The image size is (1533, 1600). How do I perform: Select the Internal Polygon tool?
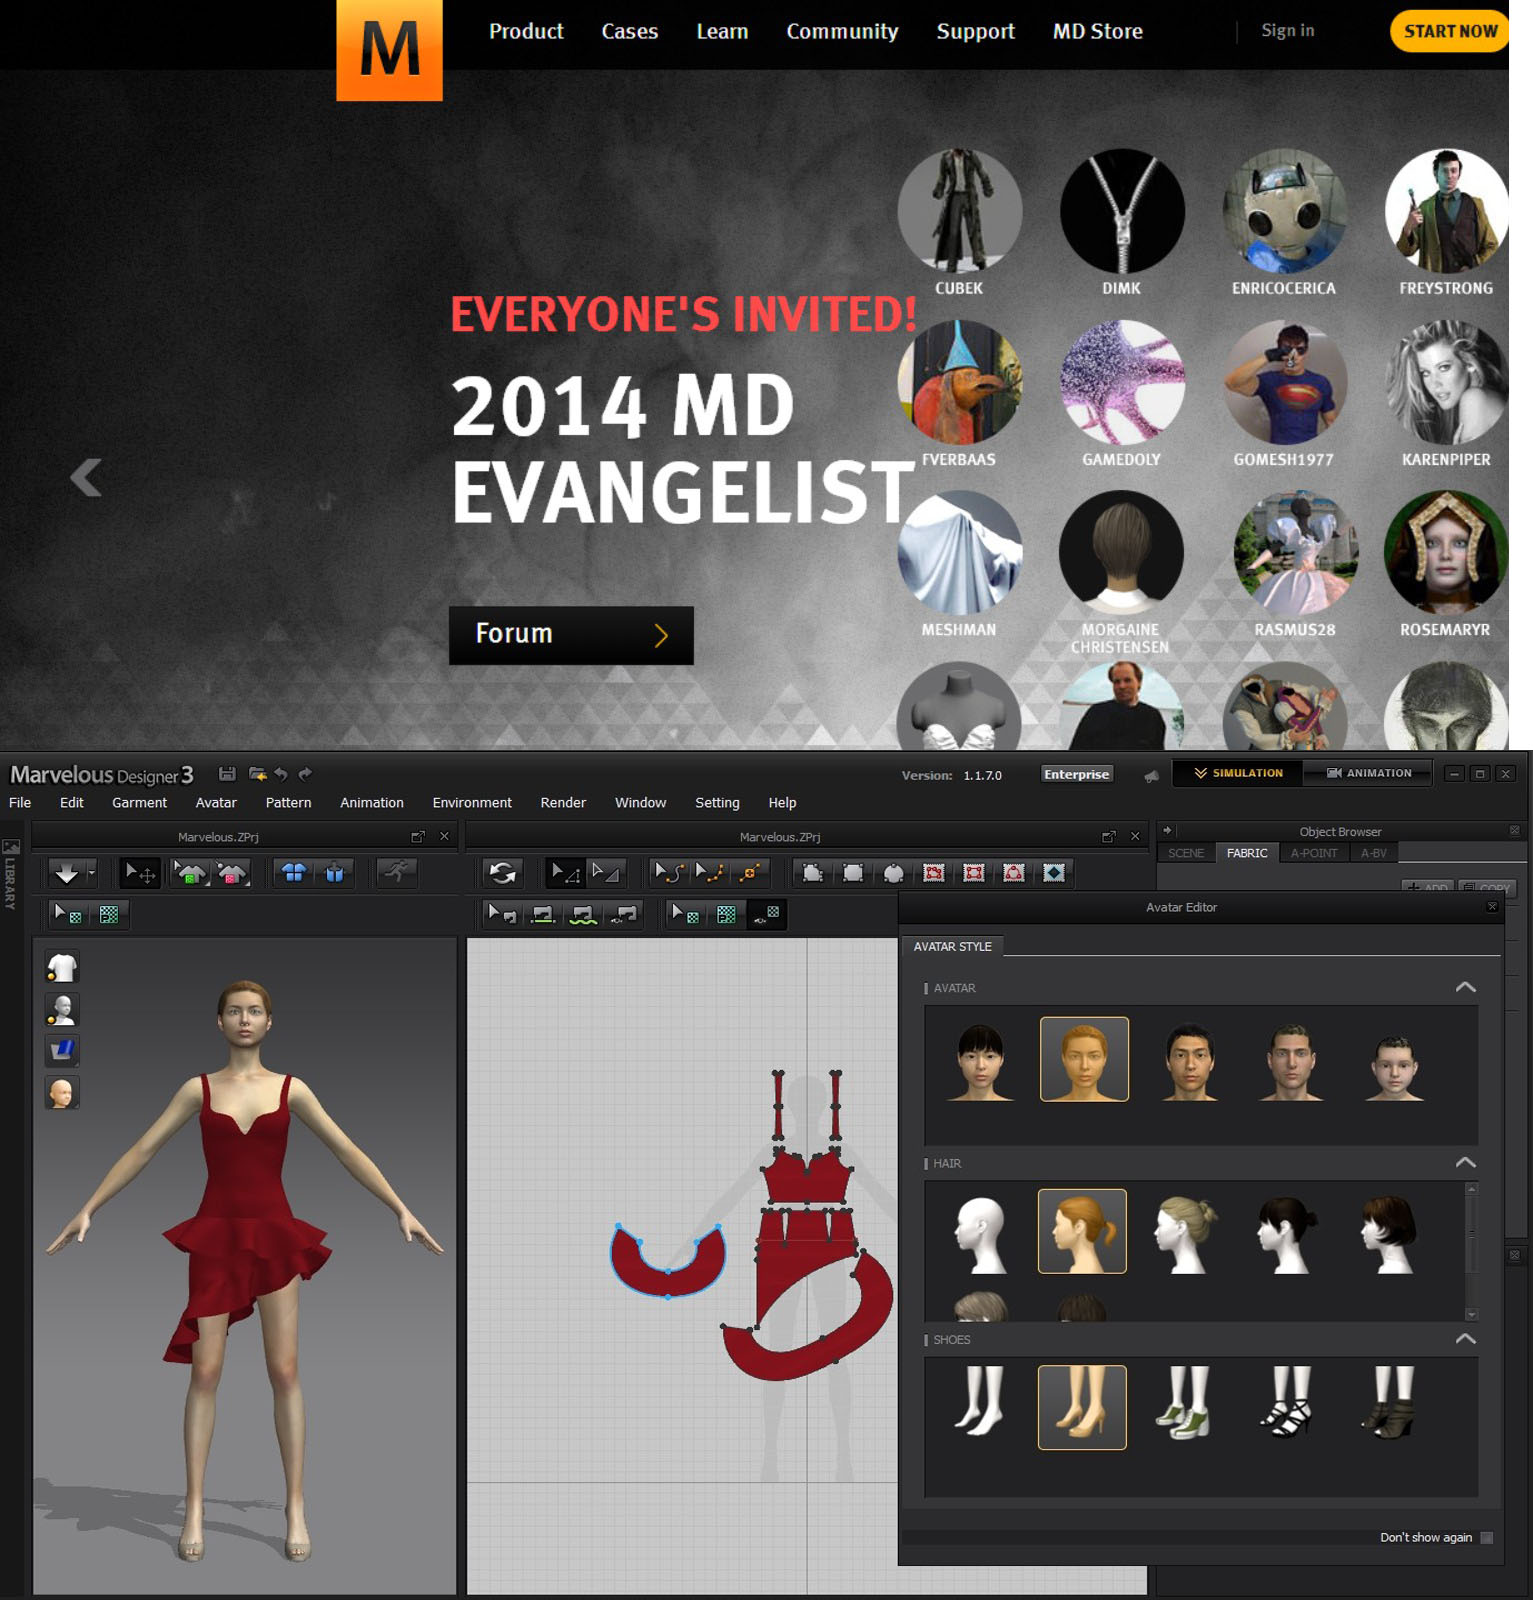[x=933, y=873]
